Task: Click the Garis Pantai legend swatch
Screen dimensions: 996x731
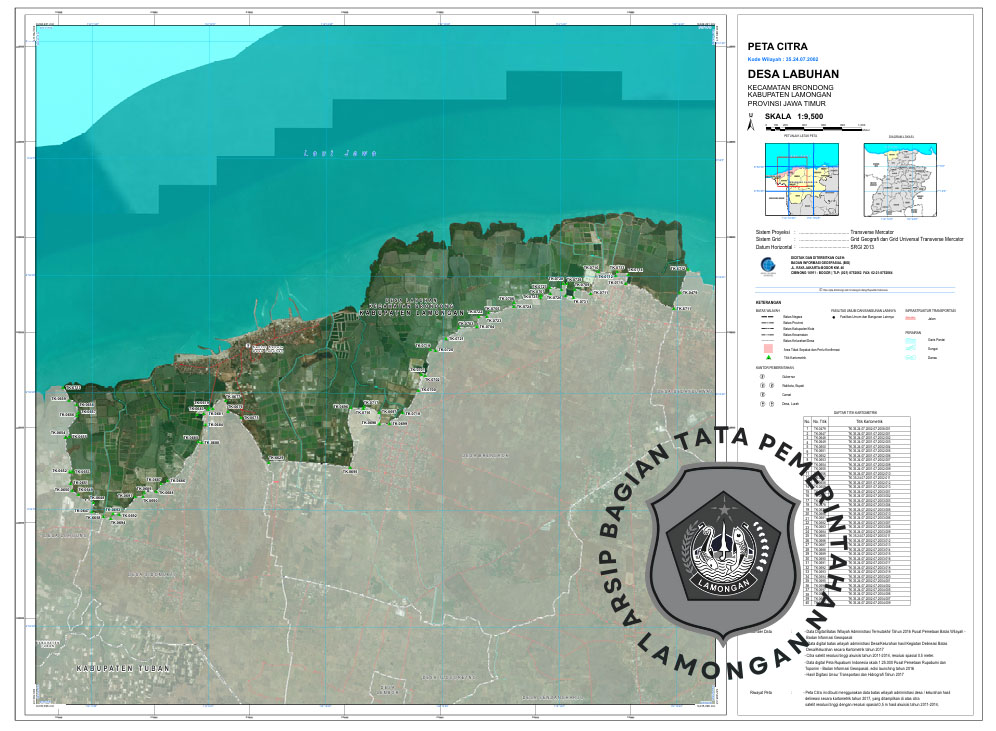Action: (x=911, y=341)
